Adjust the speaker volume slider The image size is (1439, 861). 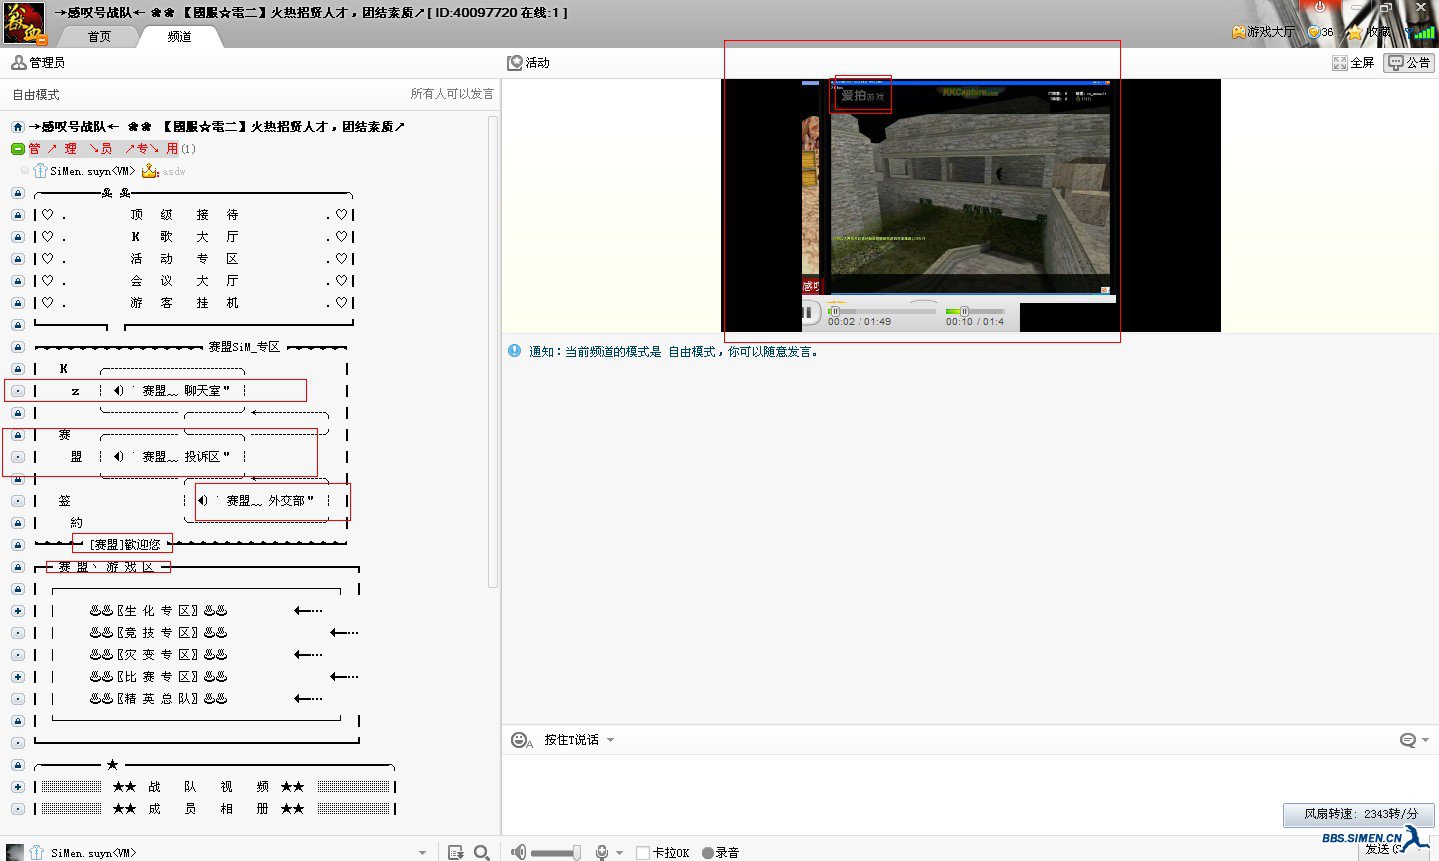coord(556,853)
